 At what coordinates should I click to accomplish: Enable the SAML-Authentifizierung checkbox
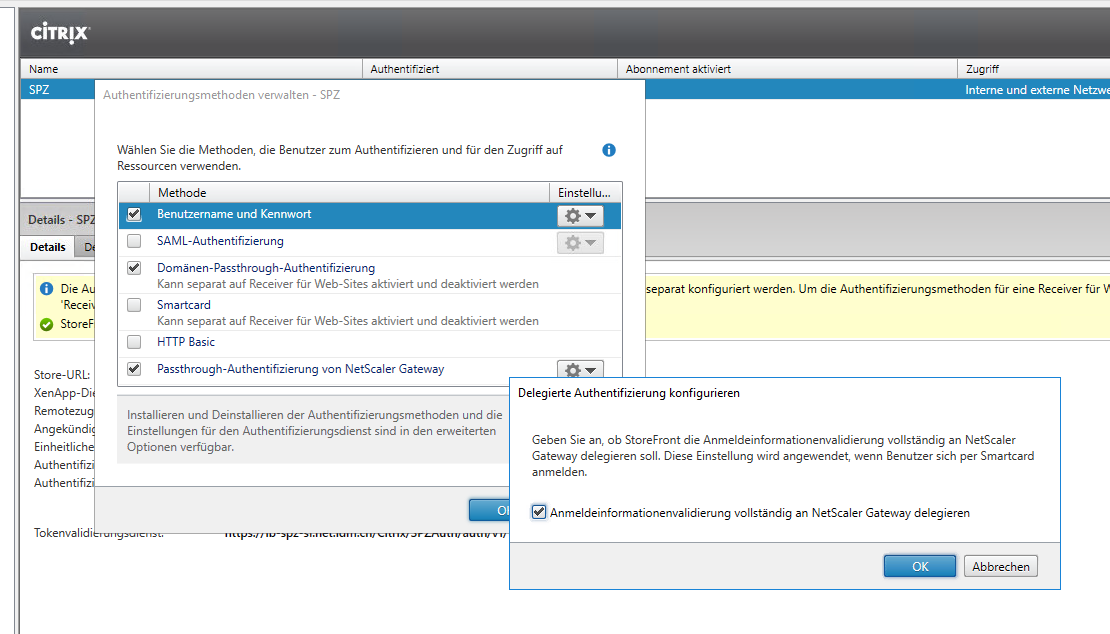[x=133, y=240]
